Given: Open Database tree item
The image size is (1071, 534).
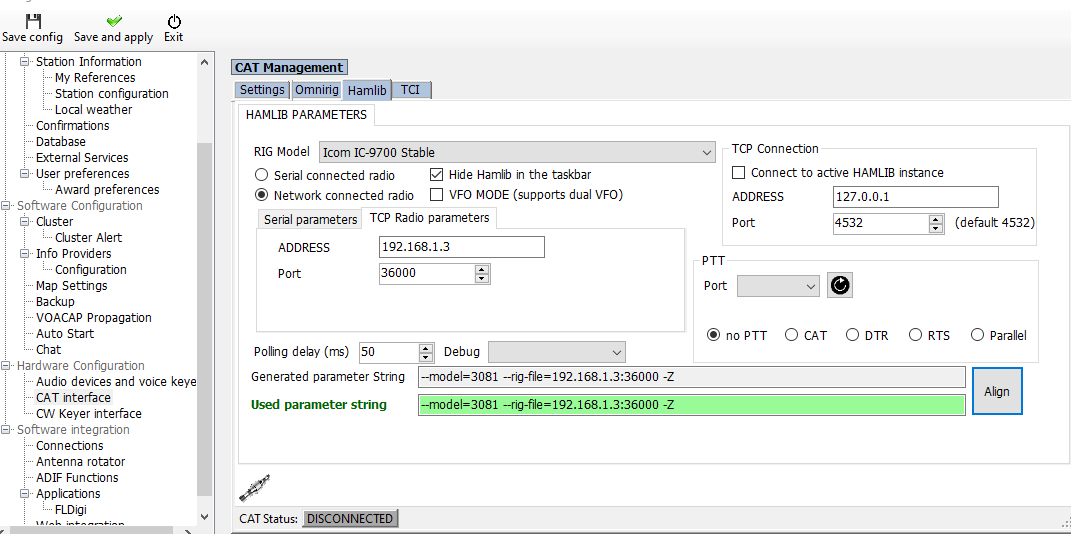Looking at the screenshot, I should pos(61,141).
